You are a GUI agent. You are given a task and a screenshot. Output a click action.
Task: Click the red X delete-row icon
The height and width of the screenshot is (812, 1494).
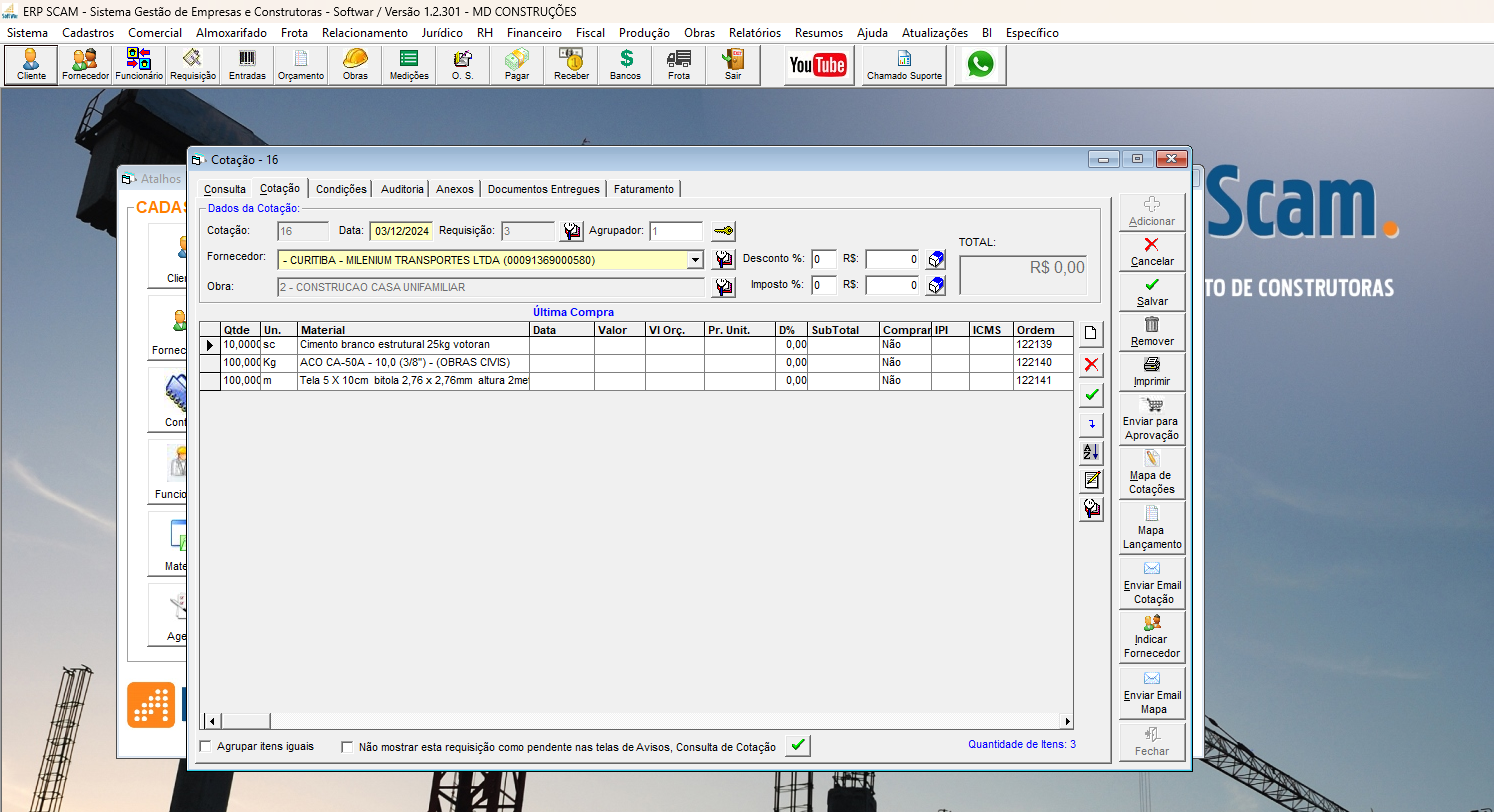(x=1091, y=364)
